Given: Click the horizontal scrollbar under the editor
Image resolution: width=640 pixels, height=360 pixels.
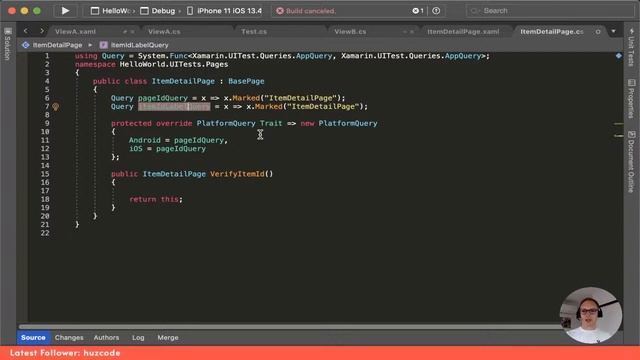Looking at the screenshot, I should (290, 327).
